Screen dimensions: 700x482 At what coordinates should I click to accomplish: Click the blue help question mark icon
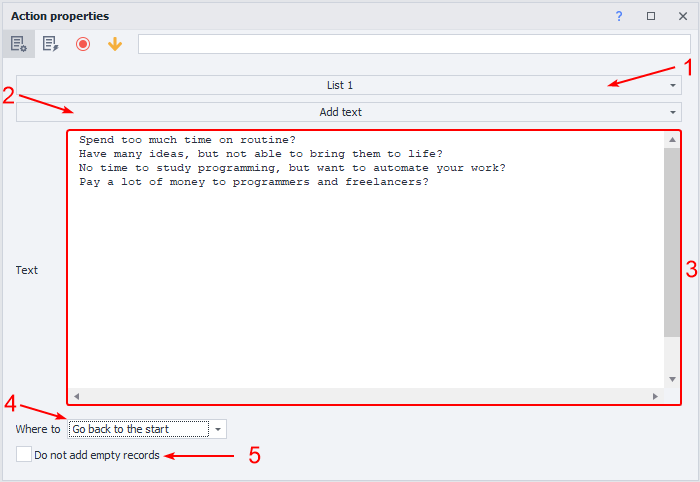point(619,16)
